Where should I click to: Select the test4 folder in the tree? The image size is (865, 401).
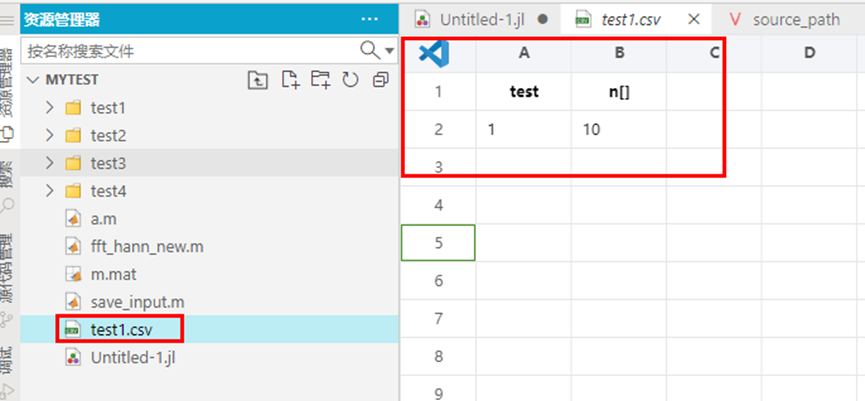(210, 191)
